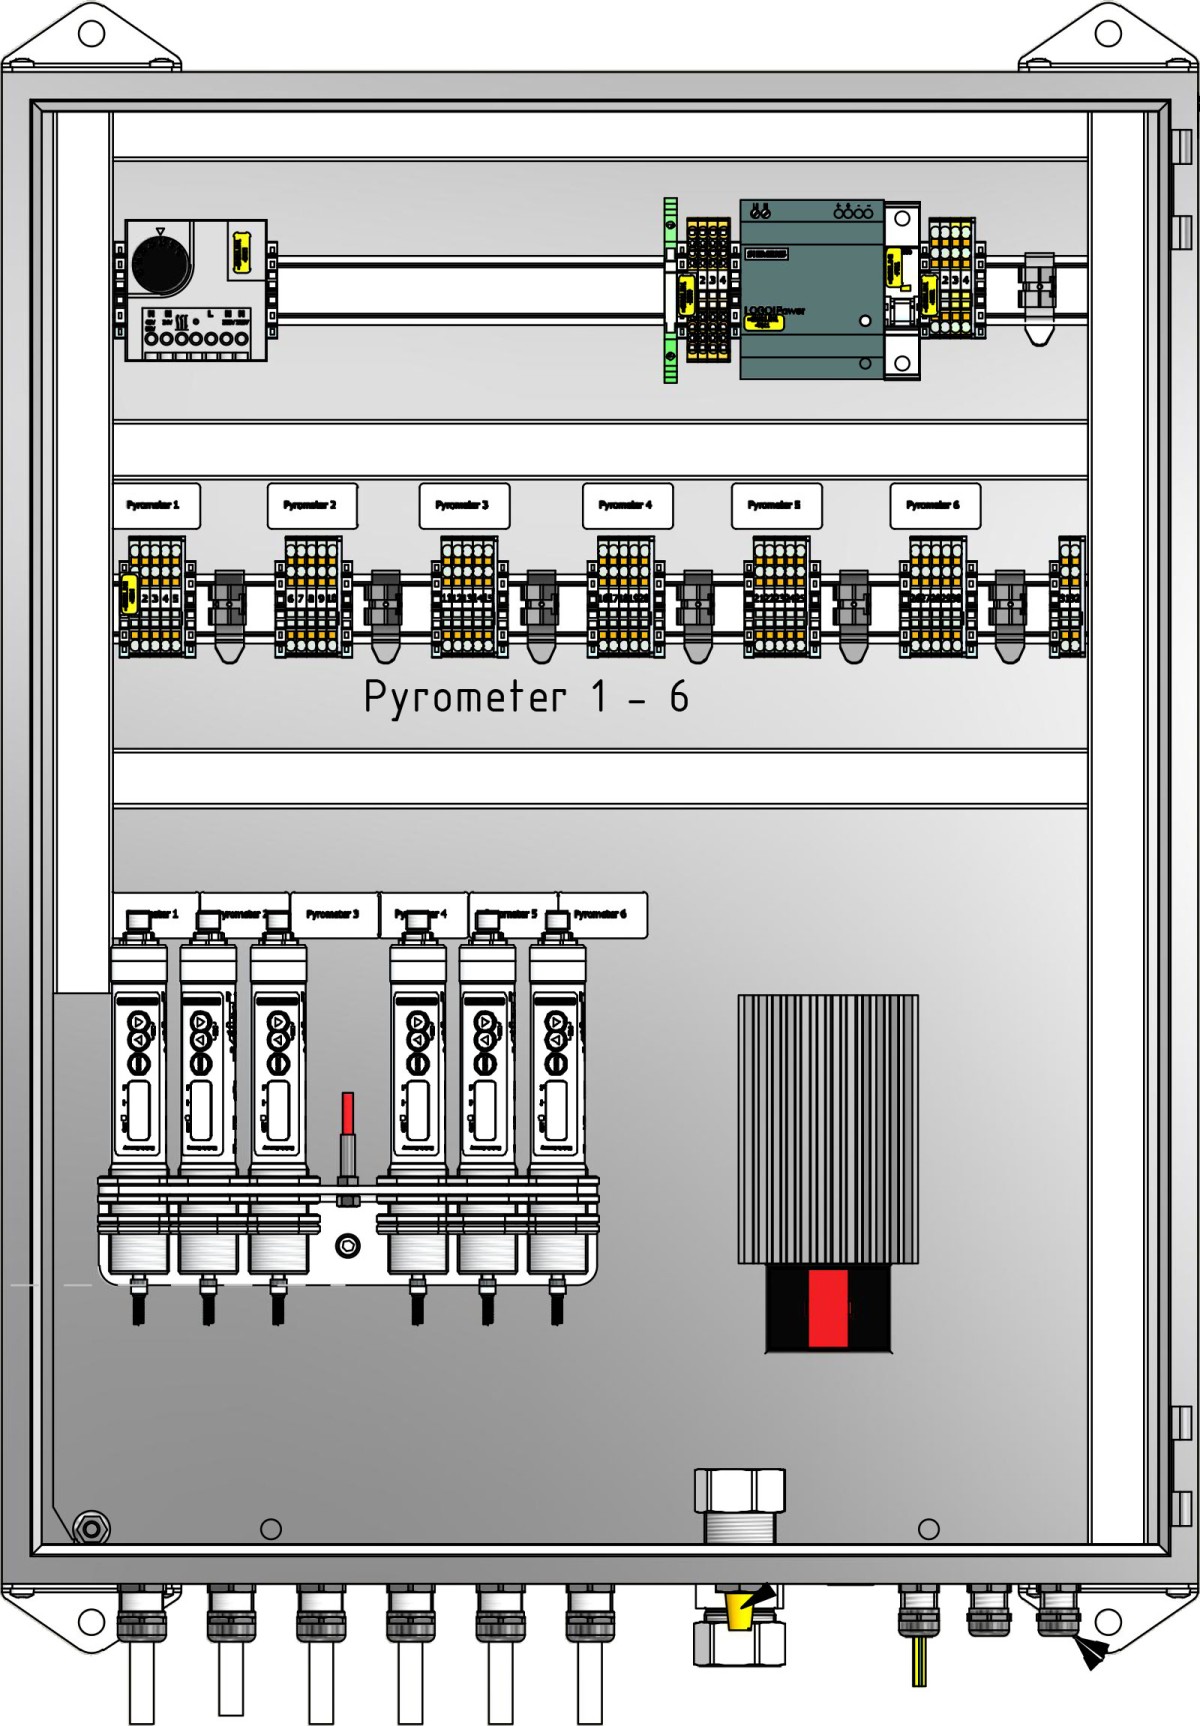Click the green end bracket beside the power supply
1200x1726 pixels.
point(670,290)
